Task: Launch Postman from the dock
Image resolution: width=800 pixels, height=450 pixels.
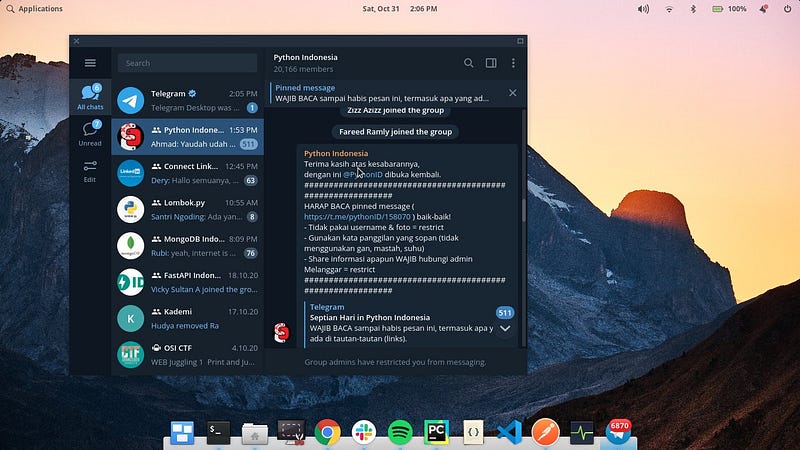Action: (x=545, y=433)
